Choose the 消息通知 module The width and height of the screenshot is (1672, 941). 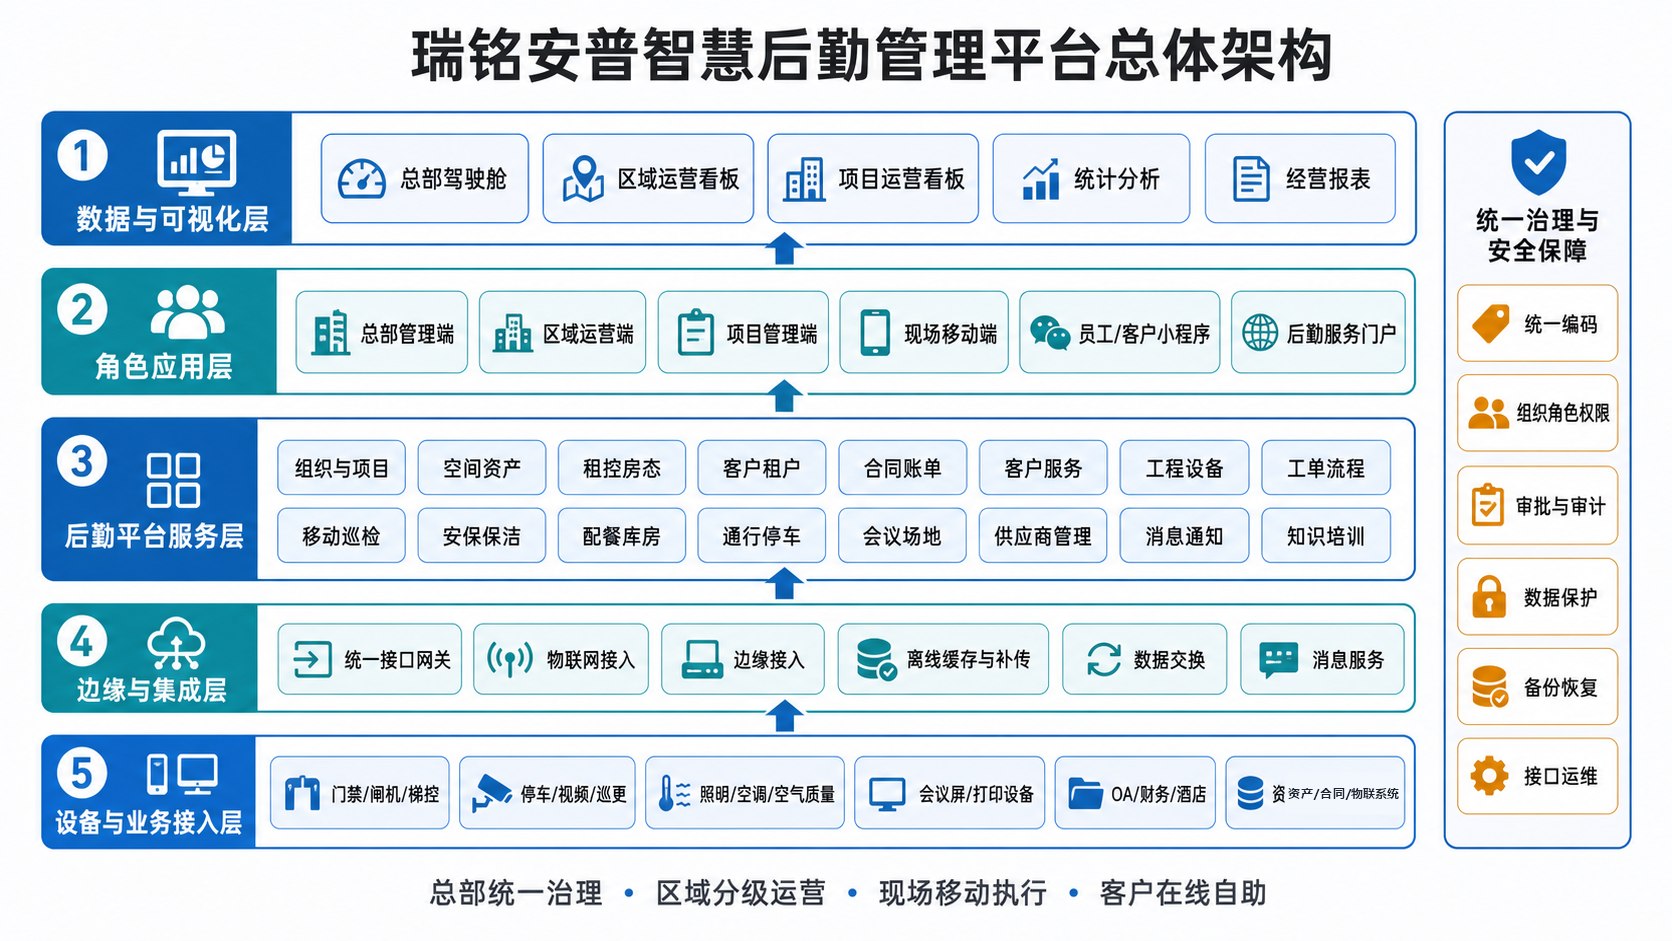(x=1185, y=536)
